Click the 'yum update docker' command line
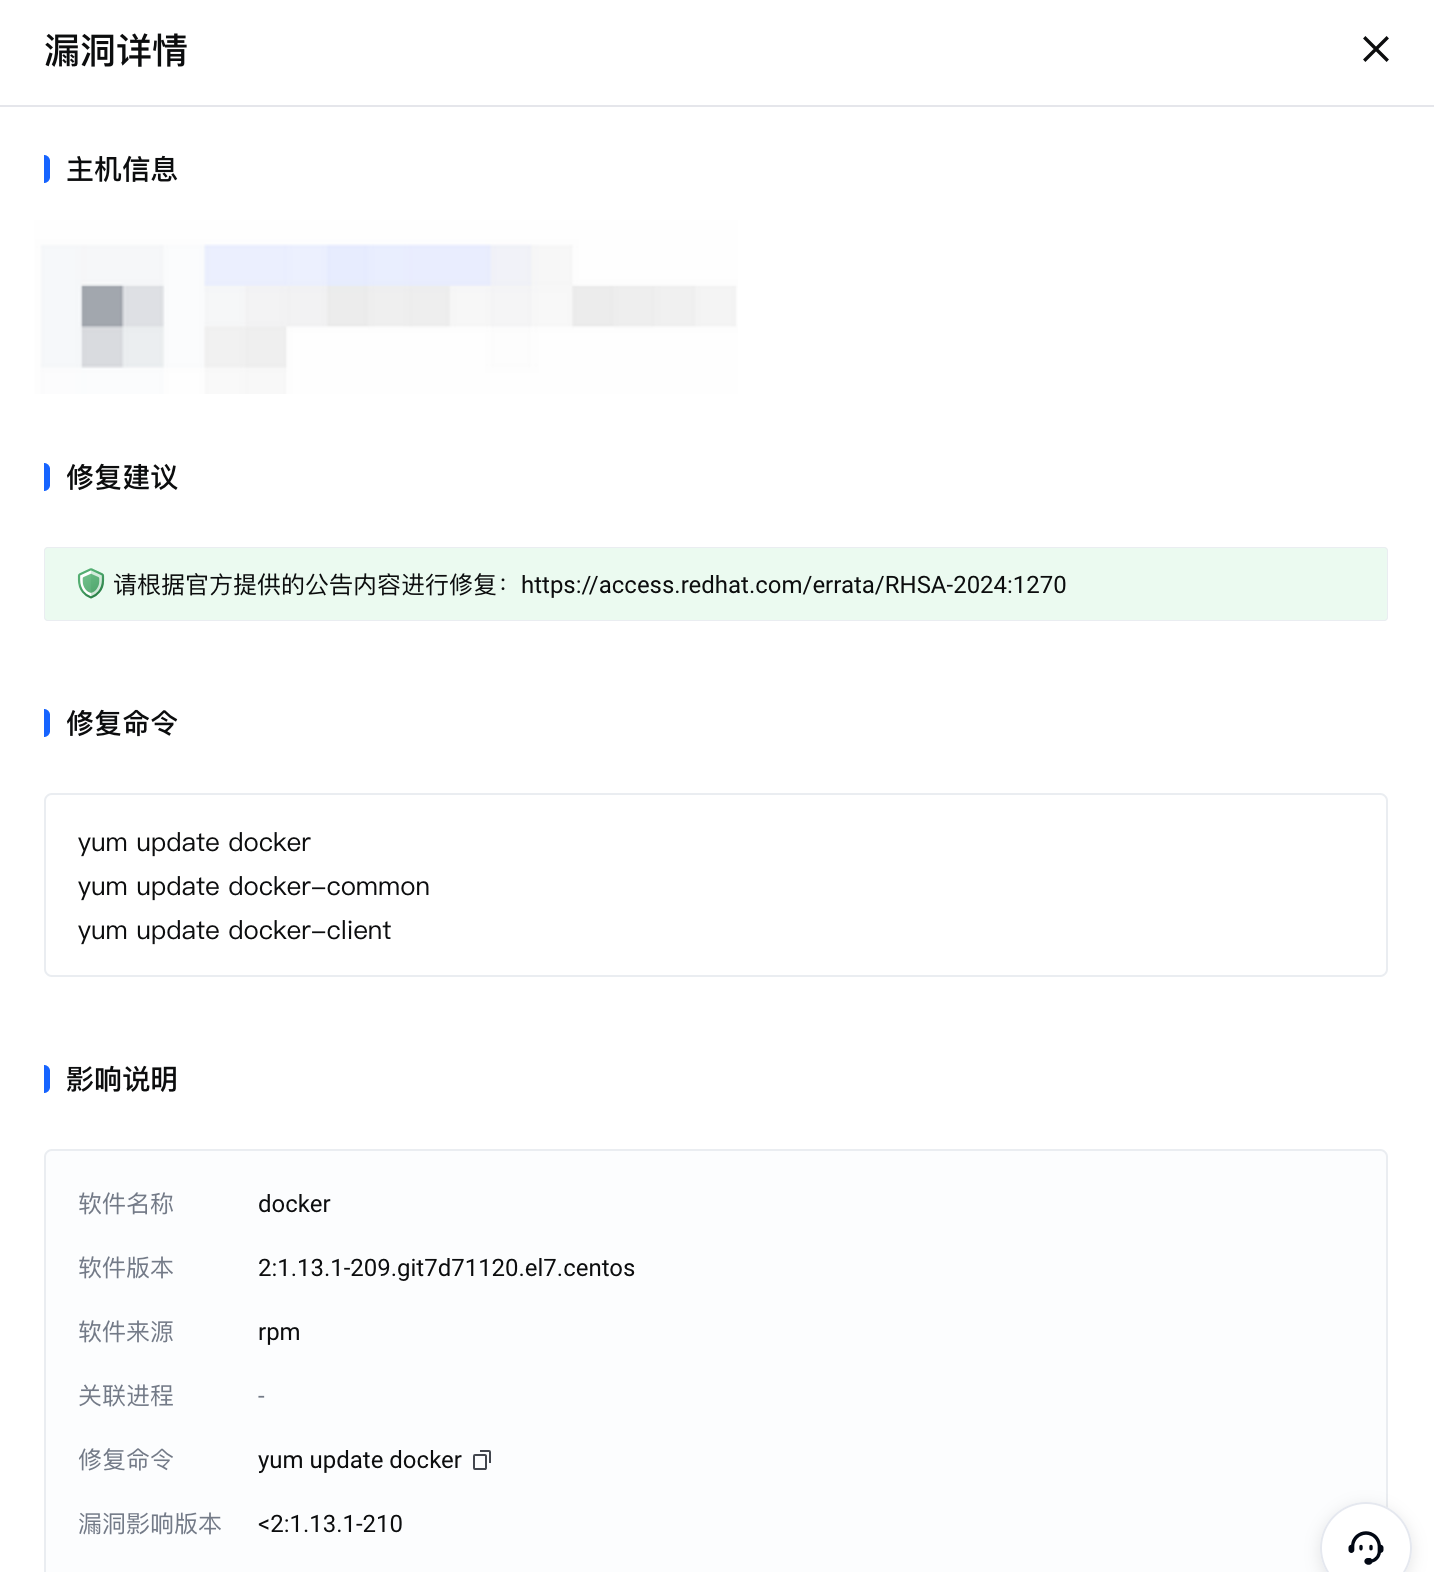The height and width of the screenshot is (1572, 1434). point(194,842)
